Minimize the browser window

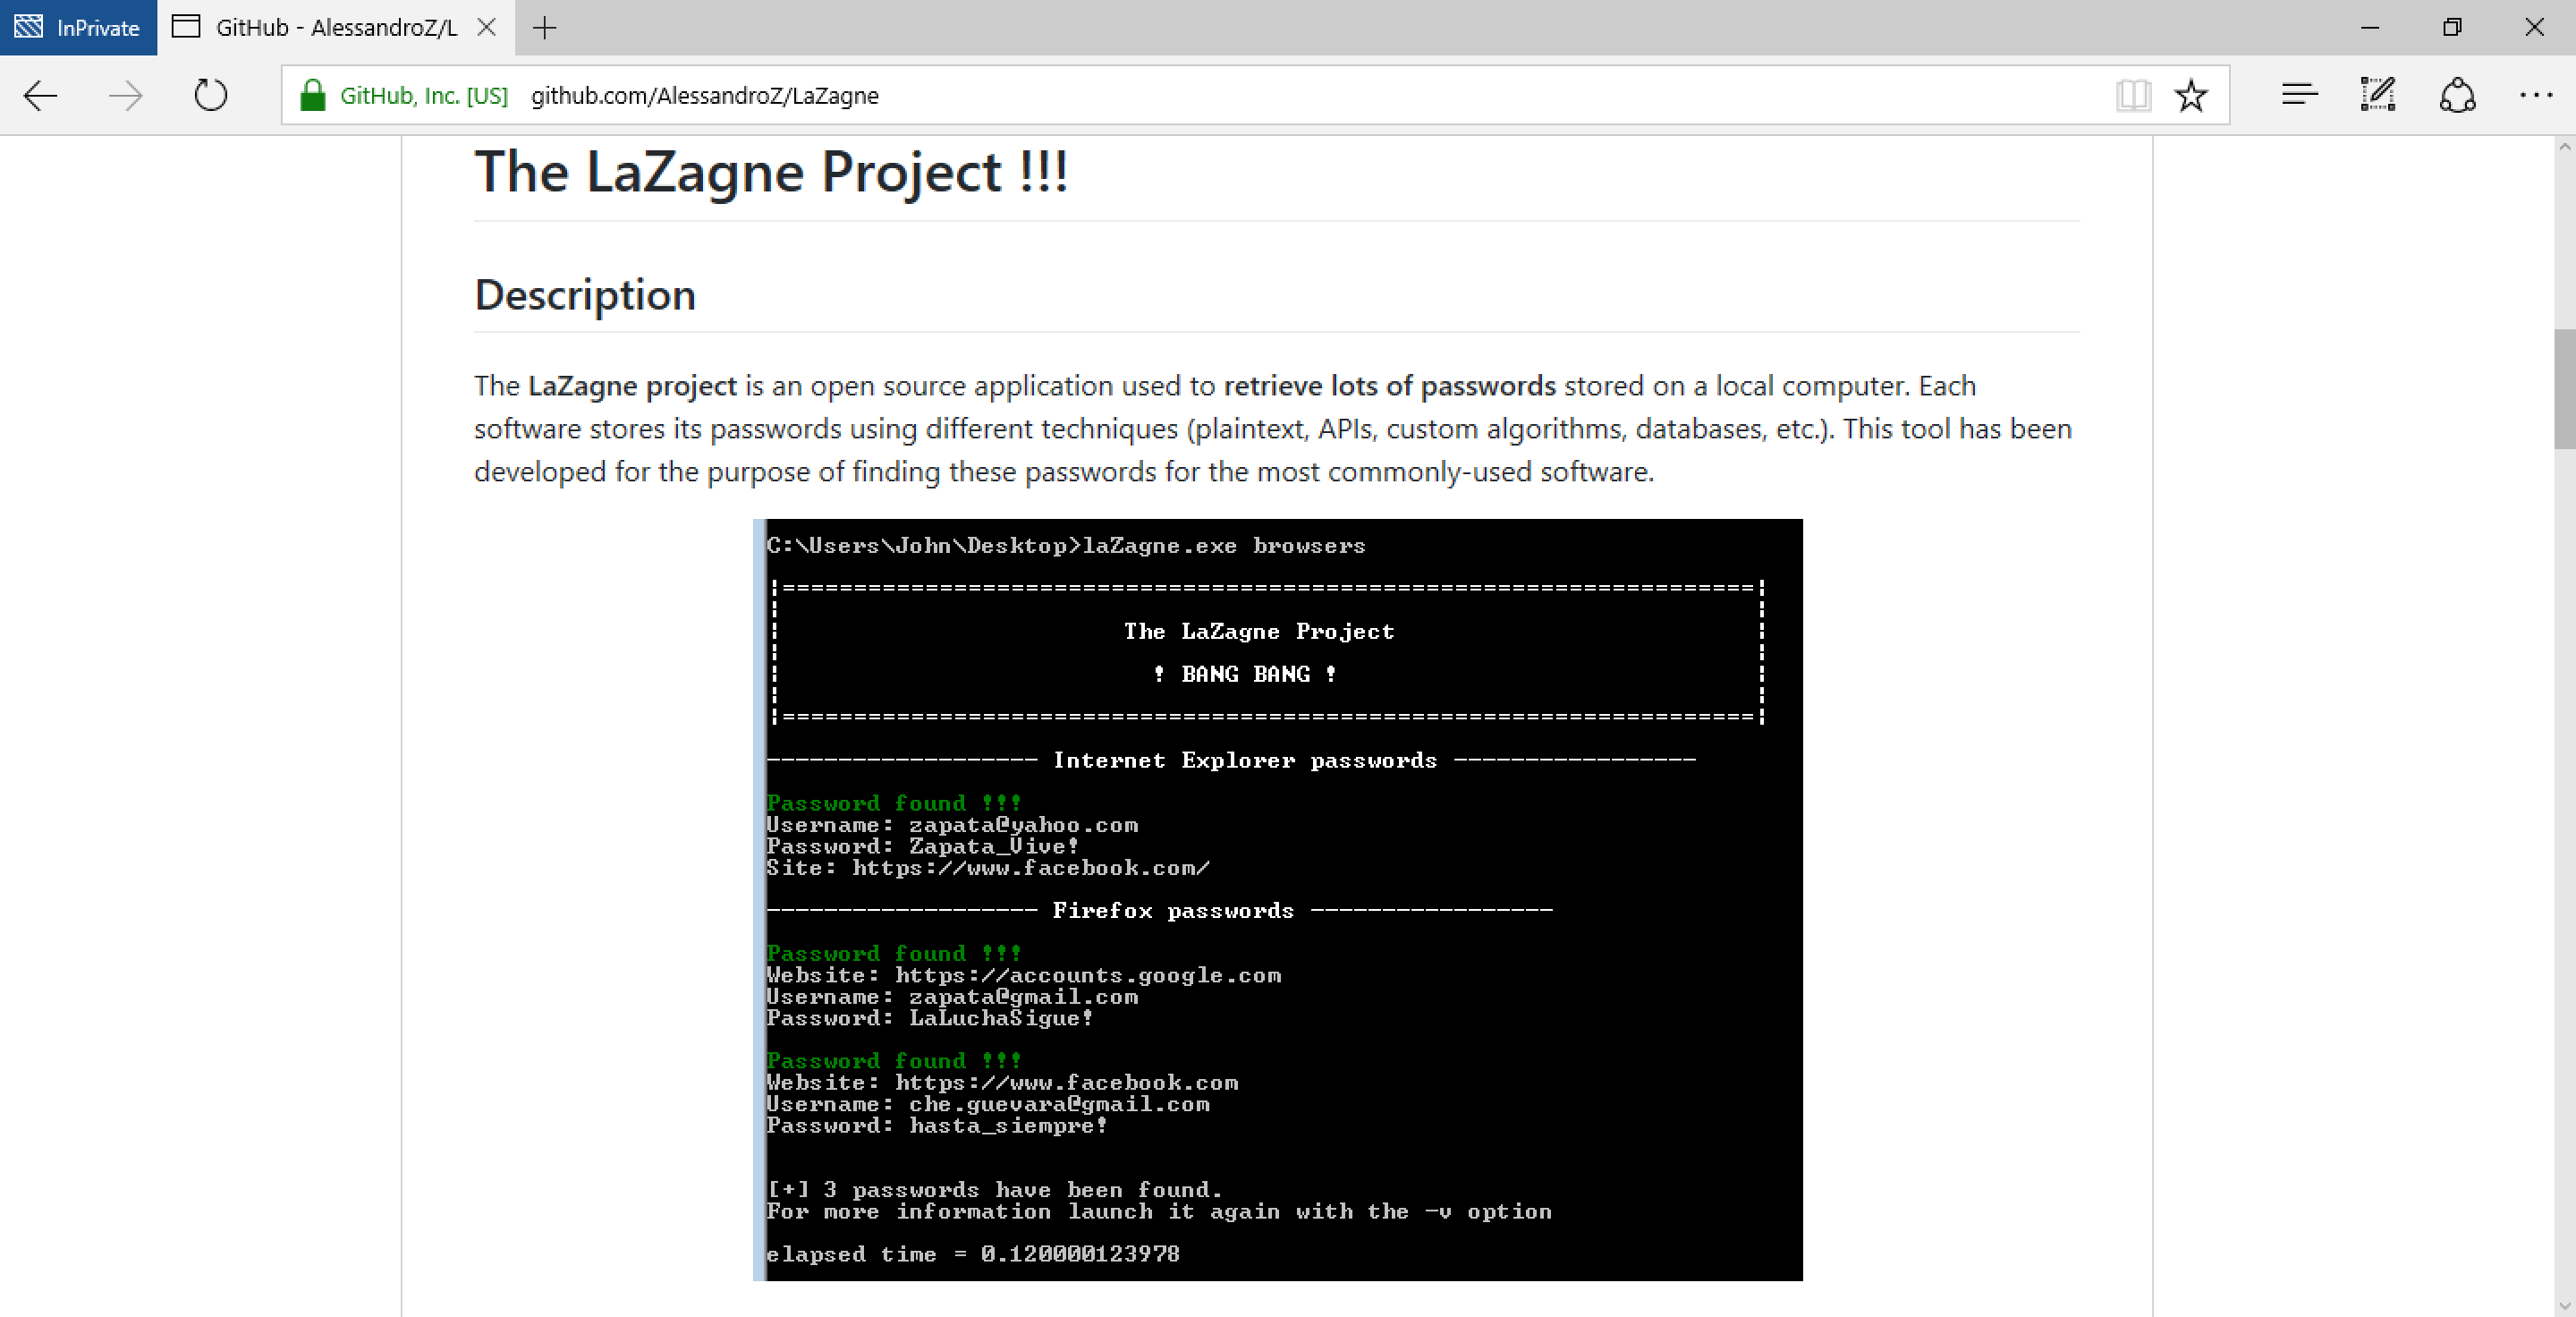tap(2370, 28)
